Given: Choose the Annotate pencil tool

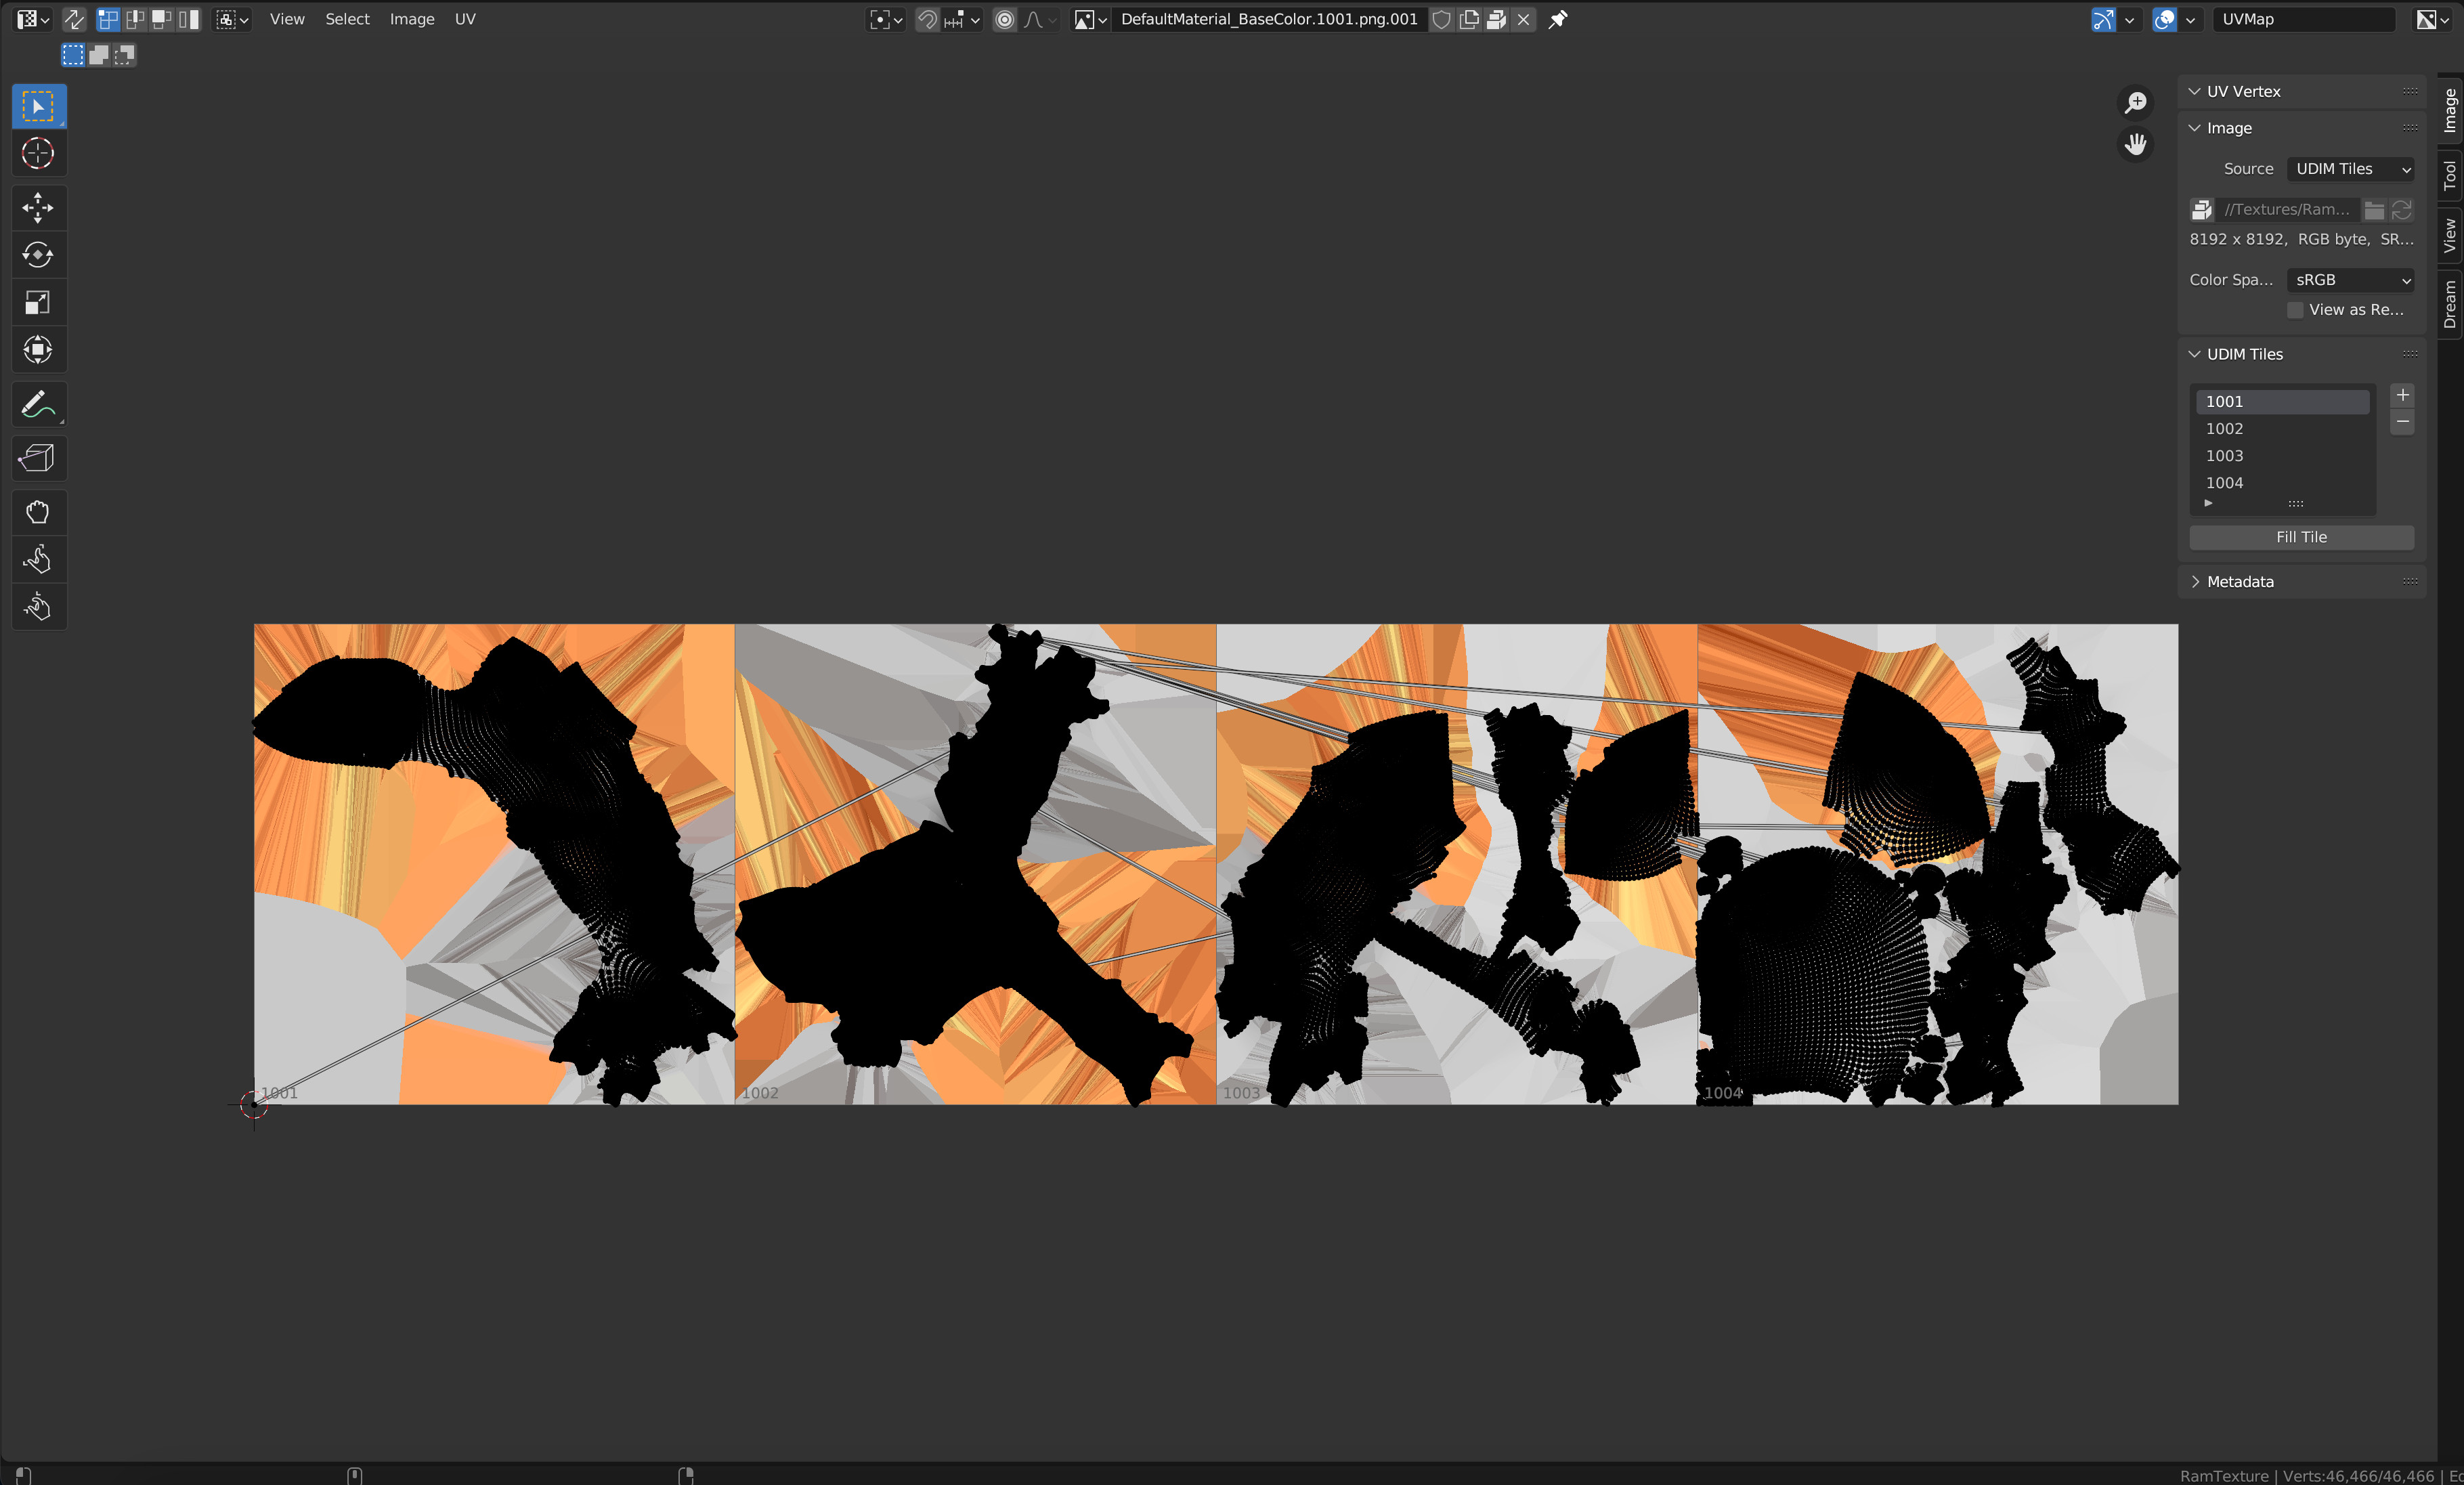Looking at the screenshot, I should pyautogui.click(x=38, y=405).
